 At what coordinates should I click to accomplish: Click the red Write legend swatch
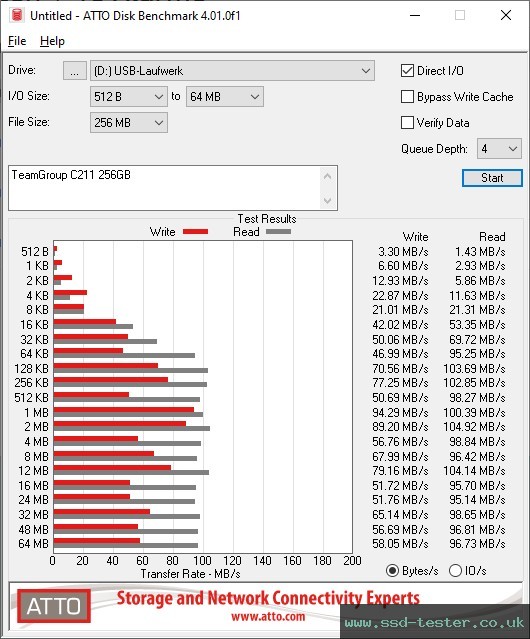coord(196,231)
